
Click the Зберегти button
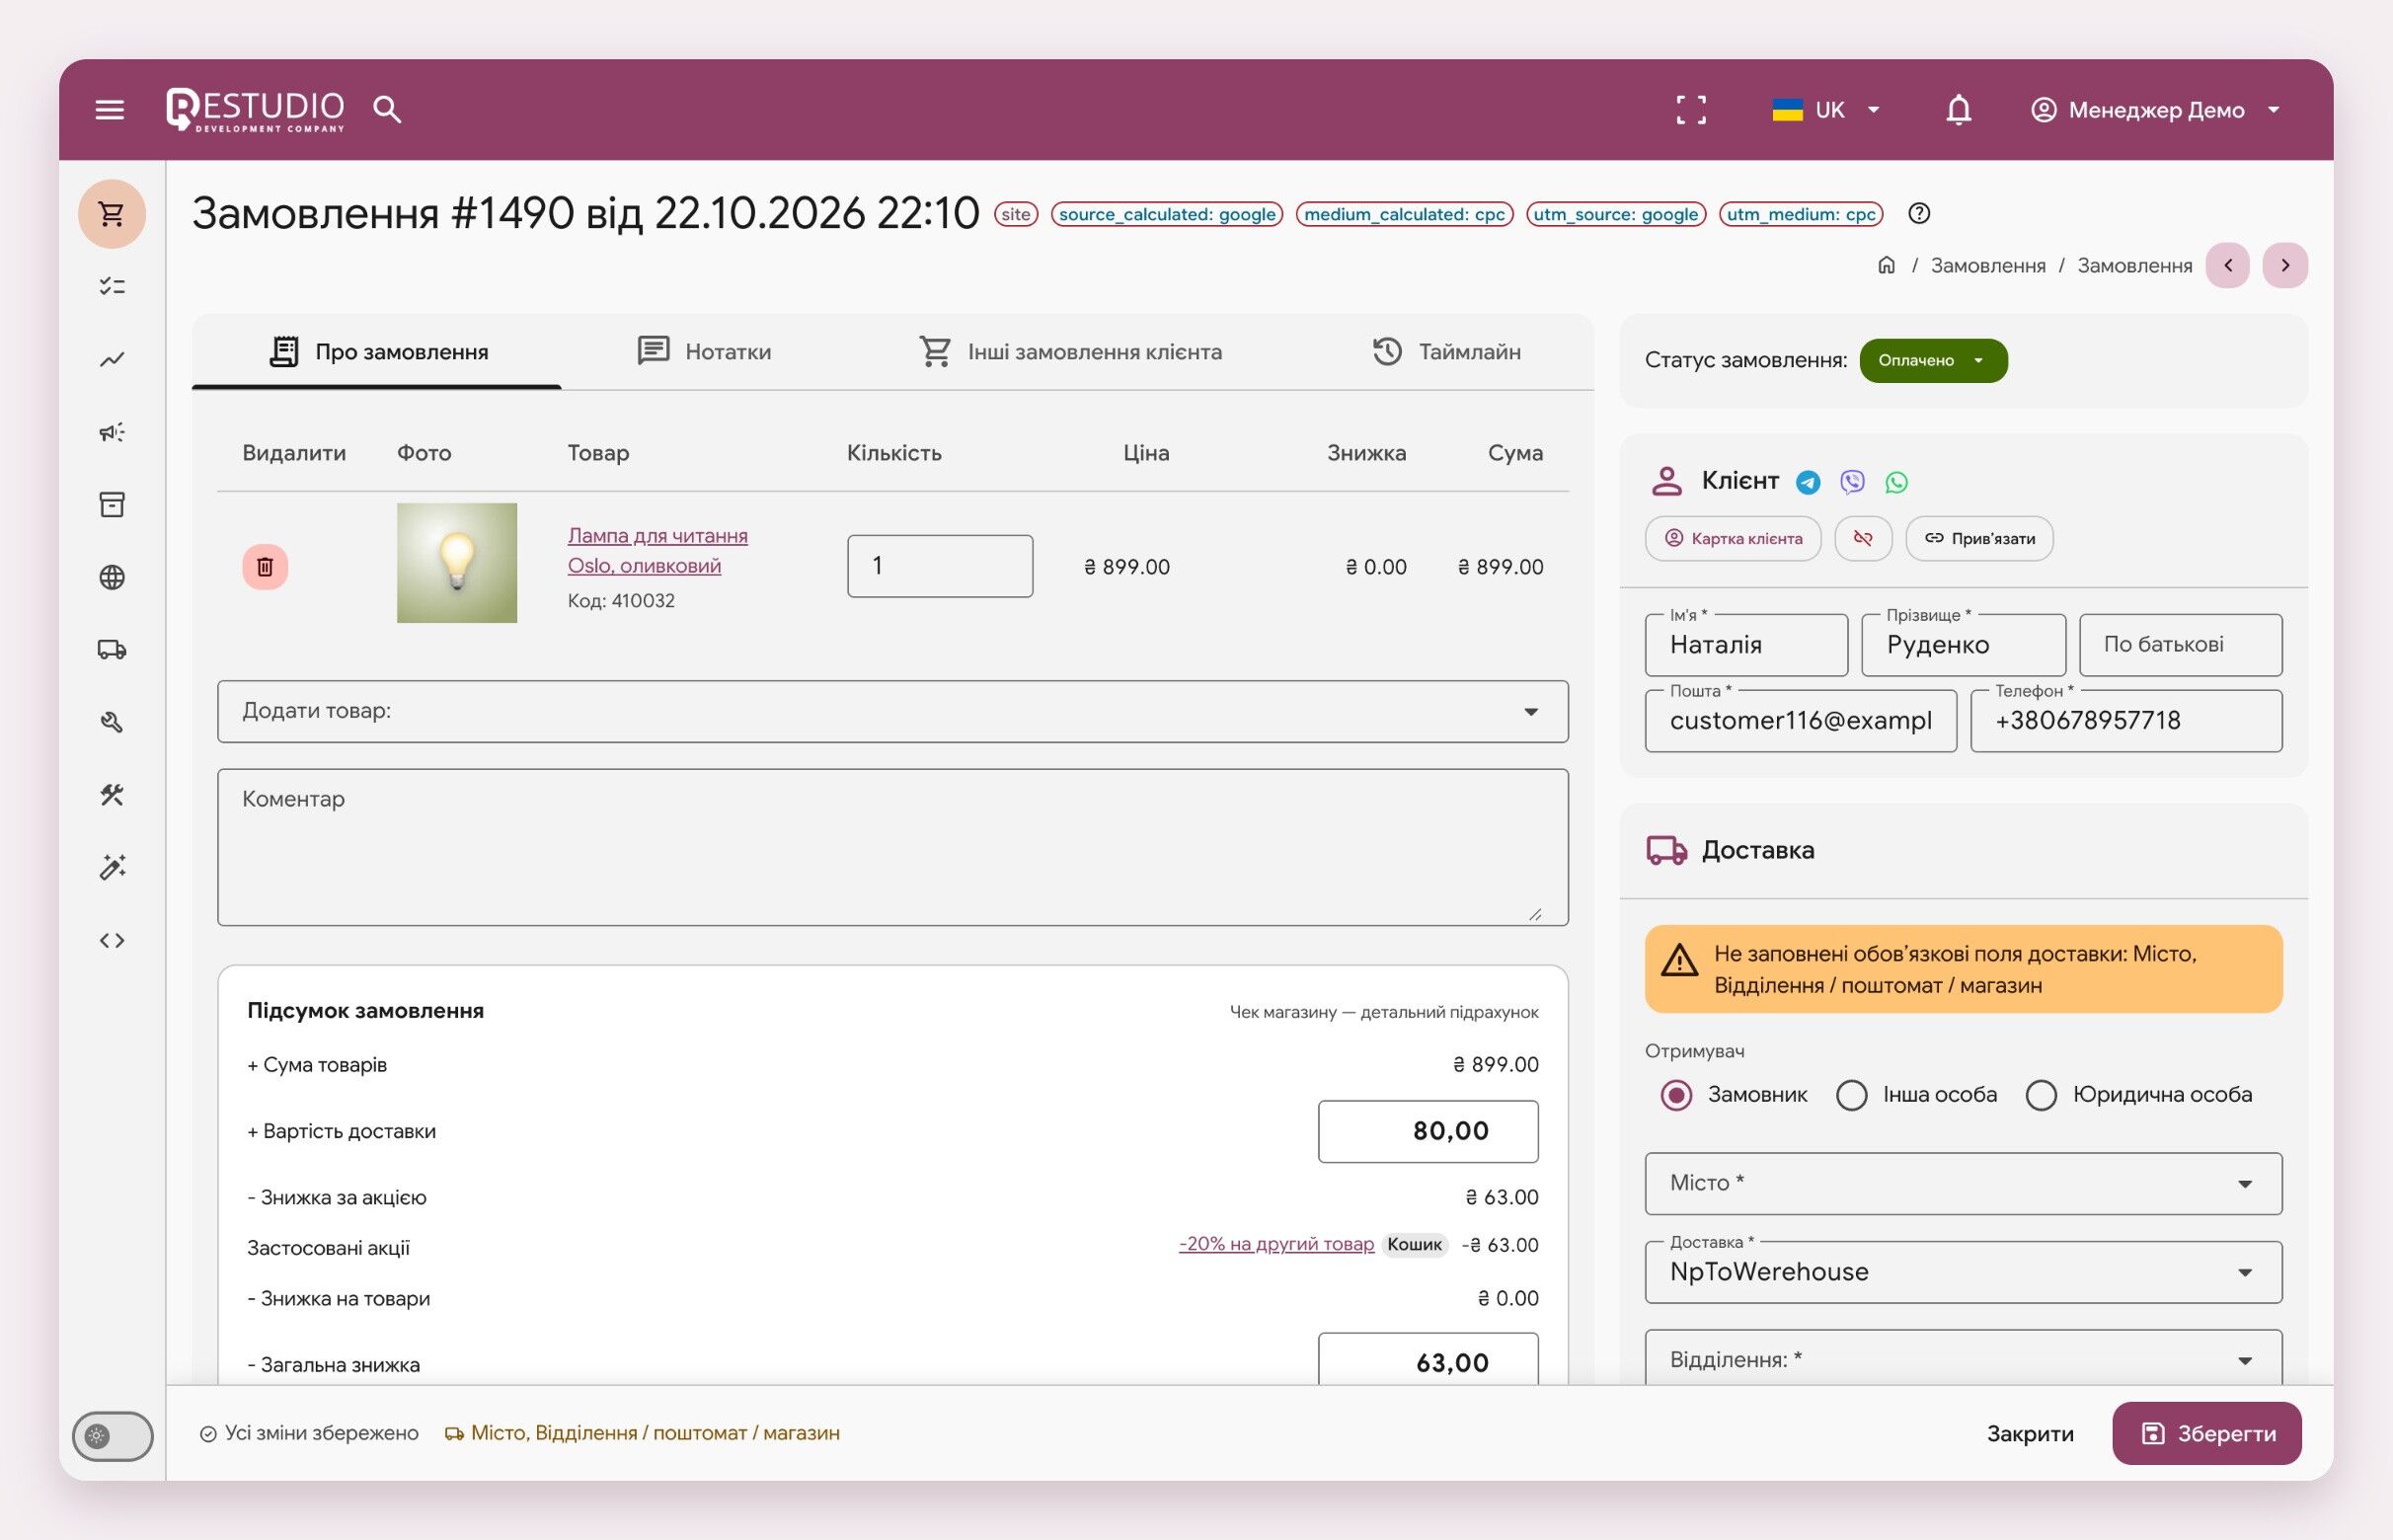point(2206,1433)
